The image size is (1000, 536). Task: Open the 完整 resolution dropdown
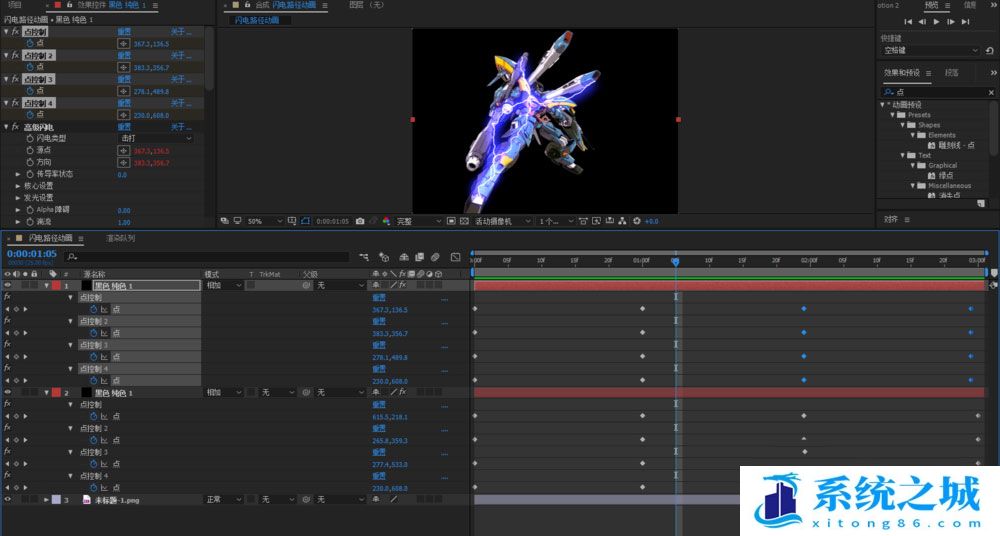(x=419, y=221)
